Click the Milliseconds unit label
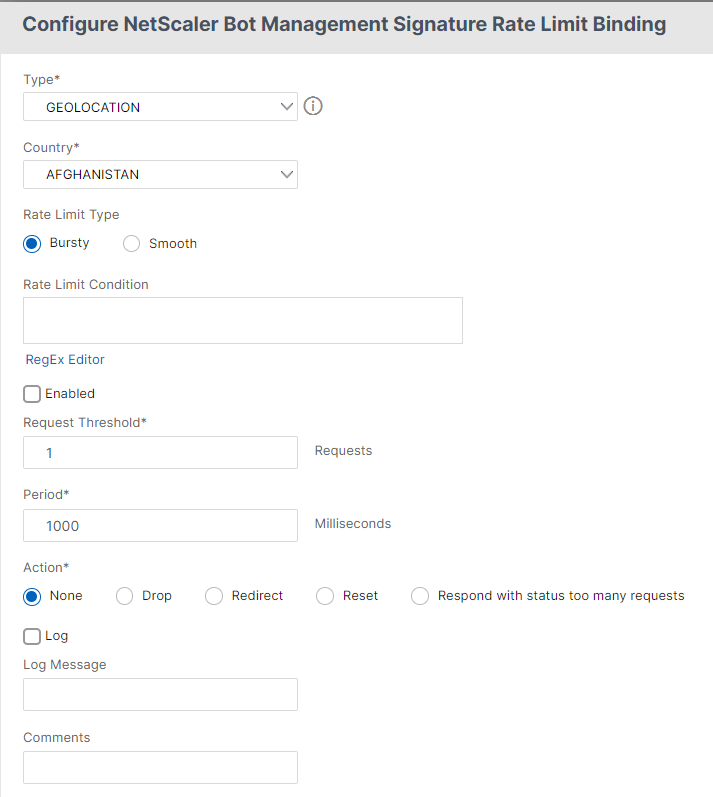713x797 pixels. [x=353, y=524]
